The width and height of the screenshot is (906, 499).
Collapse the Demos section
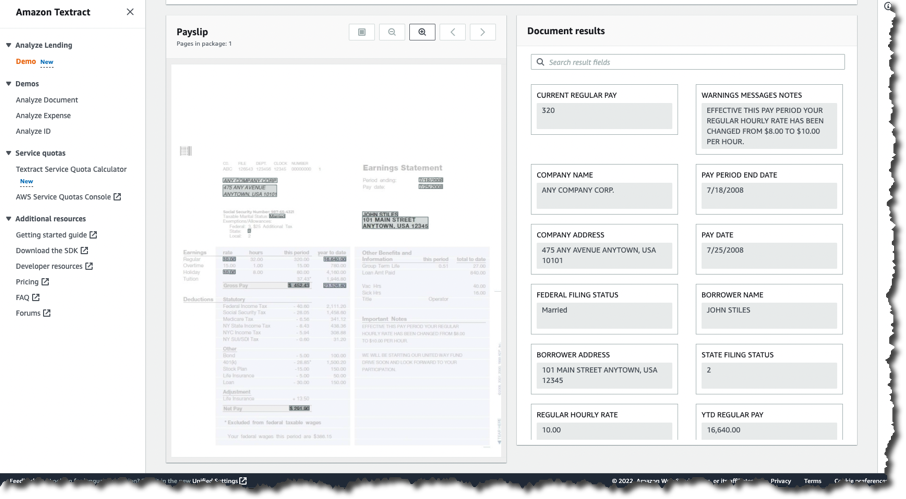[9, 84]
